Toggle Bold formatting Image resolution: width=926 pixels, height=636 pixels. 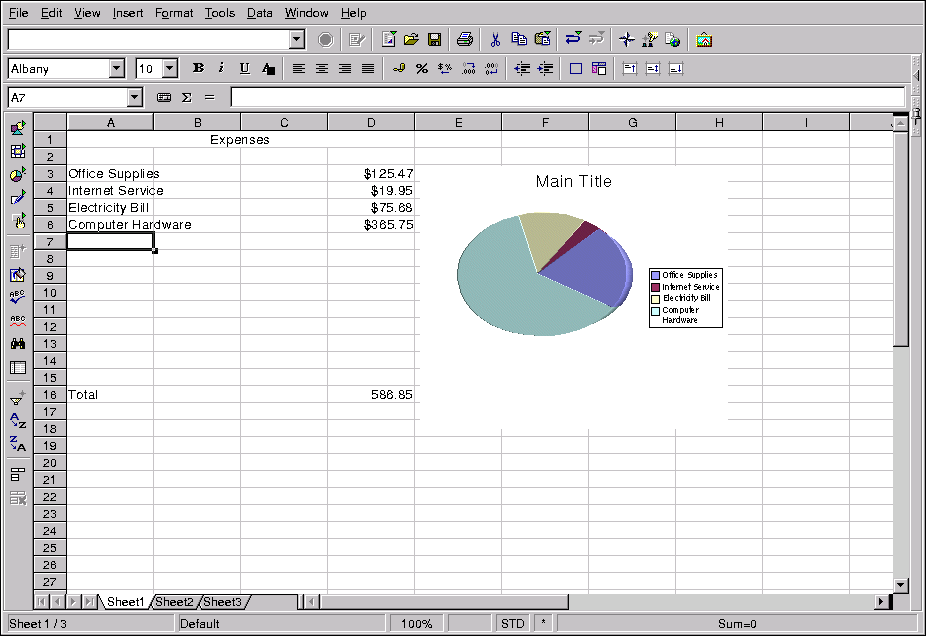[x=198, y=69]
